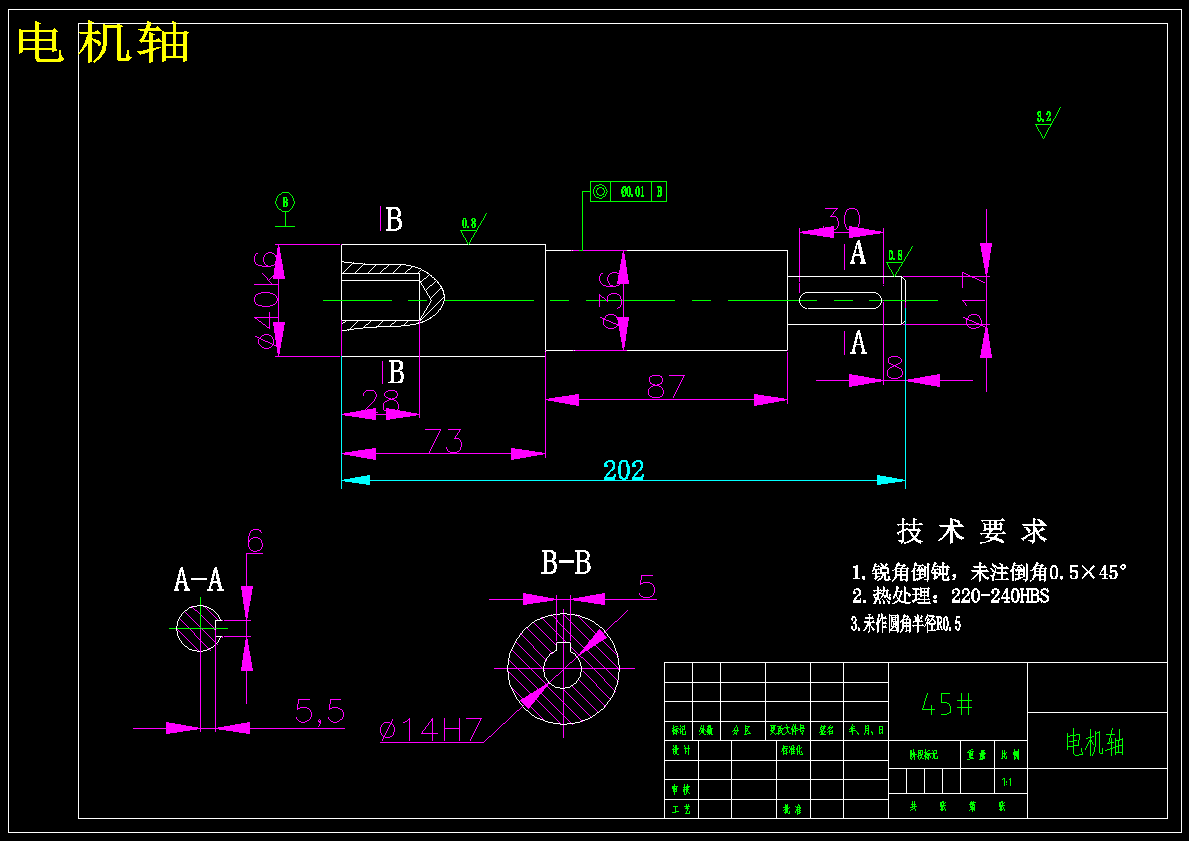1189x841 pixels.
Task: Select the 工艺 row label
Action: 682,809
